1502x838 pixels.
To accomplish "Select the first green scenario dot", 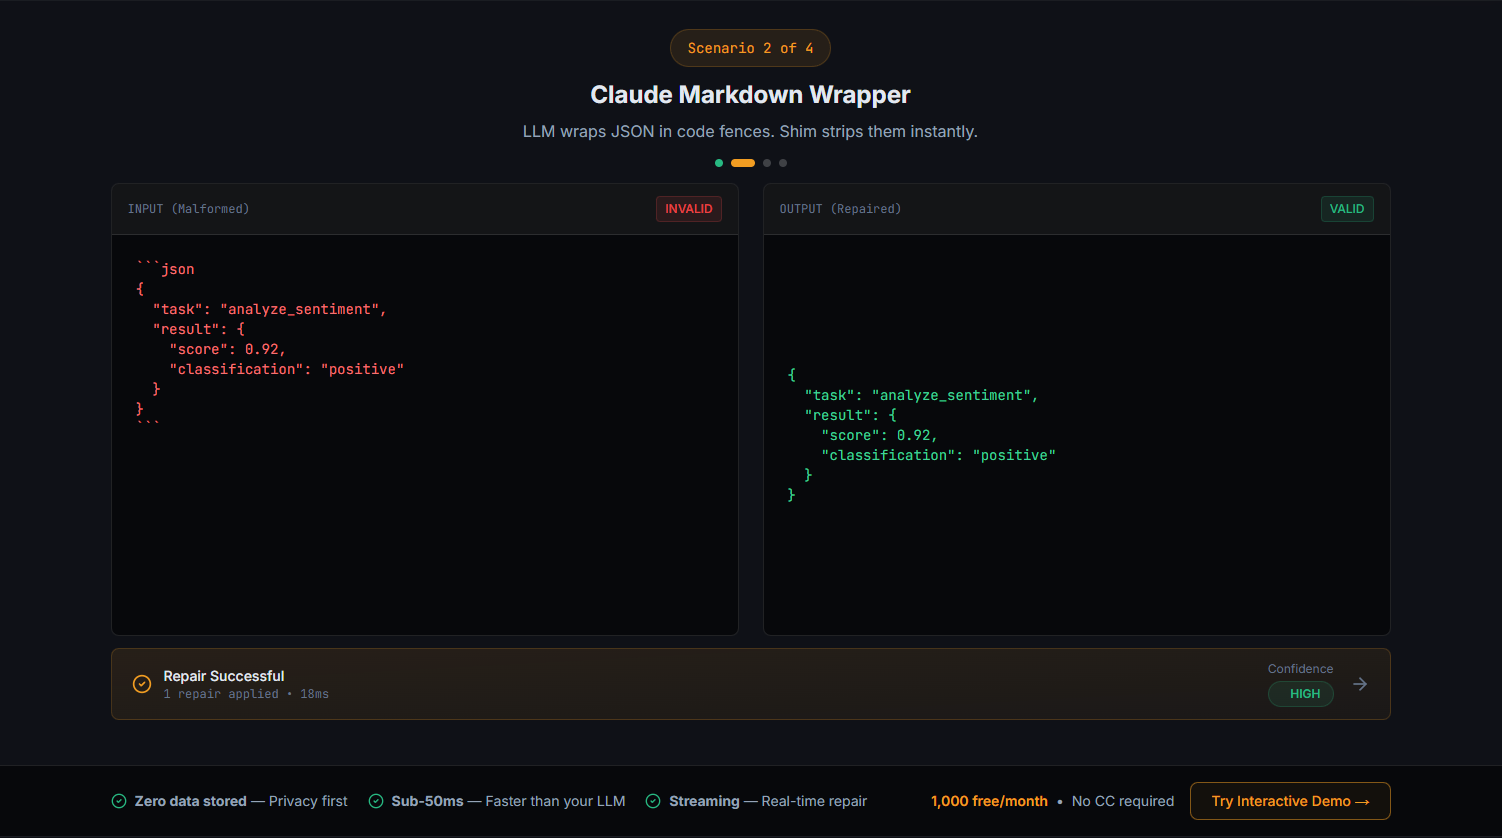I will (719, 163).
